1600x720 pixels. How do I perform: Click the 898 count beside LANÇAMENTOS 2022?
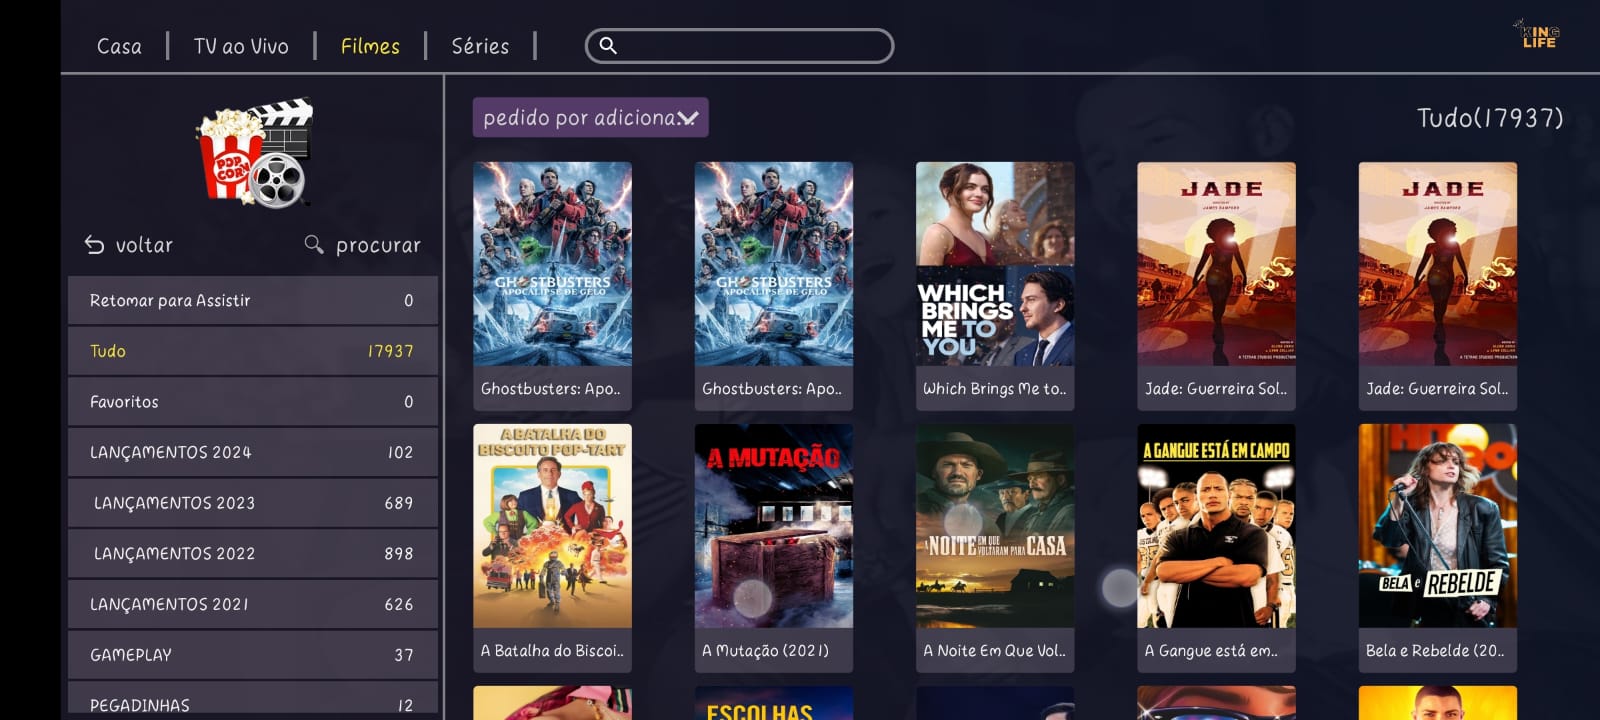(x=399, y=553)
